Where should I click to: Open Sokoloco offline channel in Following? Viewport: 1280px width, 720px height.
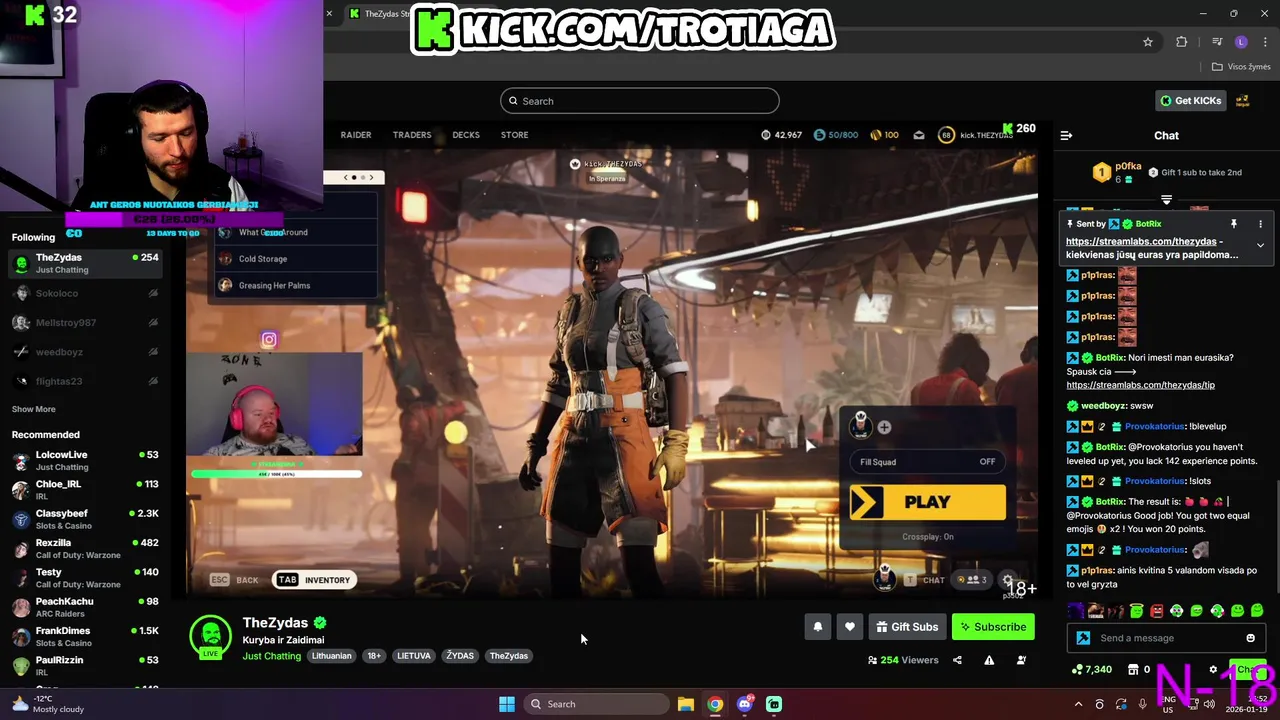(x=85, y=293)
